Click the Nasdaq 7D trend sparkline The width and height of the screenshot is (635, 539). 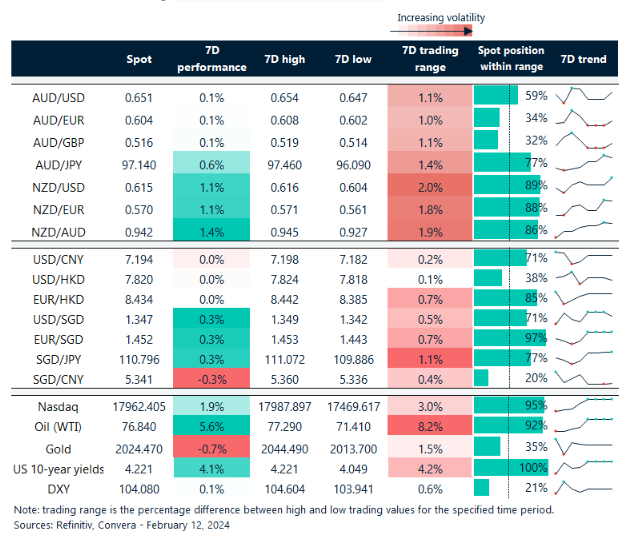[584, 407]
